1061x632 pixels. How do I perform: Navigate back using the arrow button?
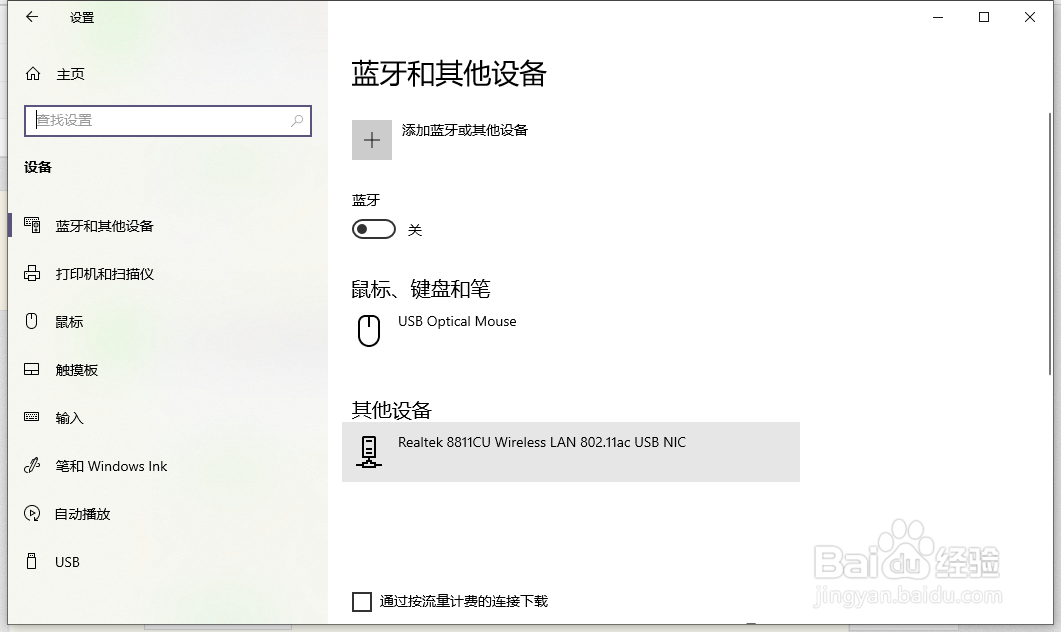(30, 17)
